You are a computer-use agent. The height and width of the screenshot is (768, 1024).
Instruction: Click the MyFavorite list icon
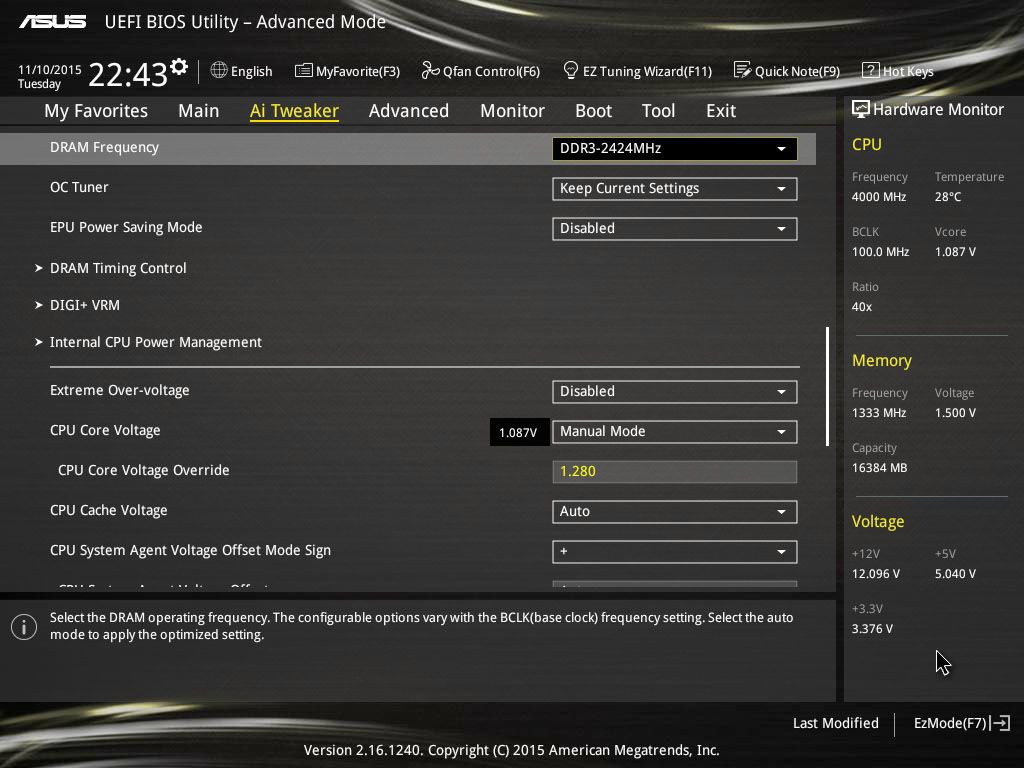click(x=304, y=70)
